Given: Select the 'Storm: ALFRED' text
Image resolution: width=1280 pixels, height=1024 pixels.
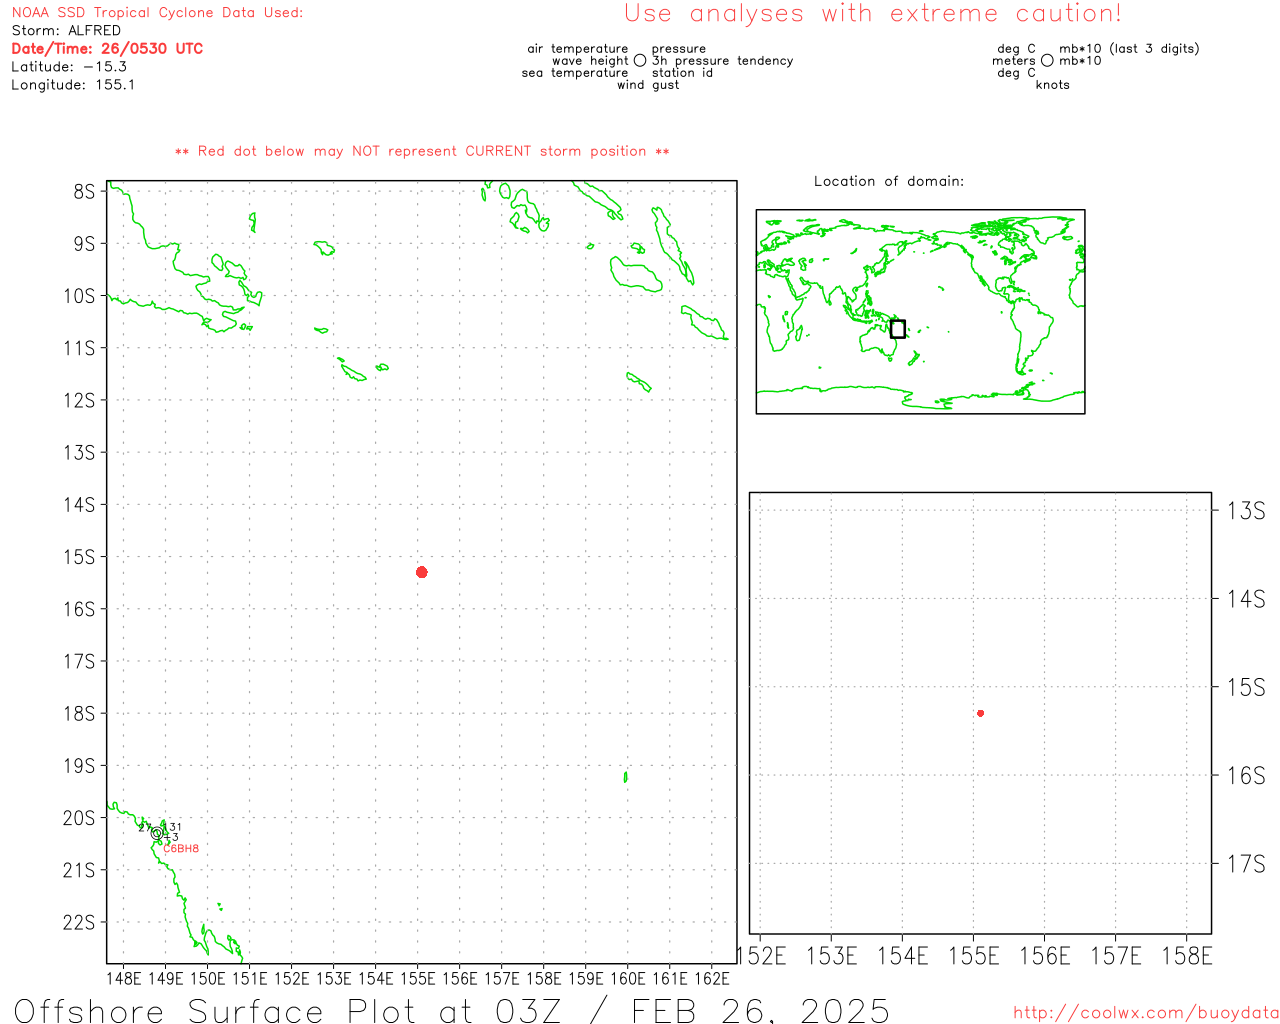Looking at the screenshot, I should tap(66, 31).
